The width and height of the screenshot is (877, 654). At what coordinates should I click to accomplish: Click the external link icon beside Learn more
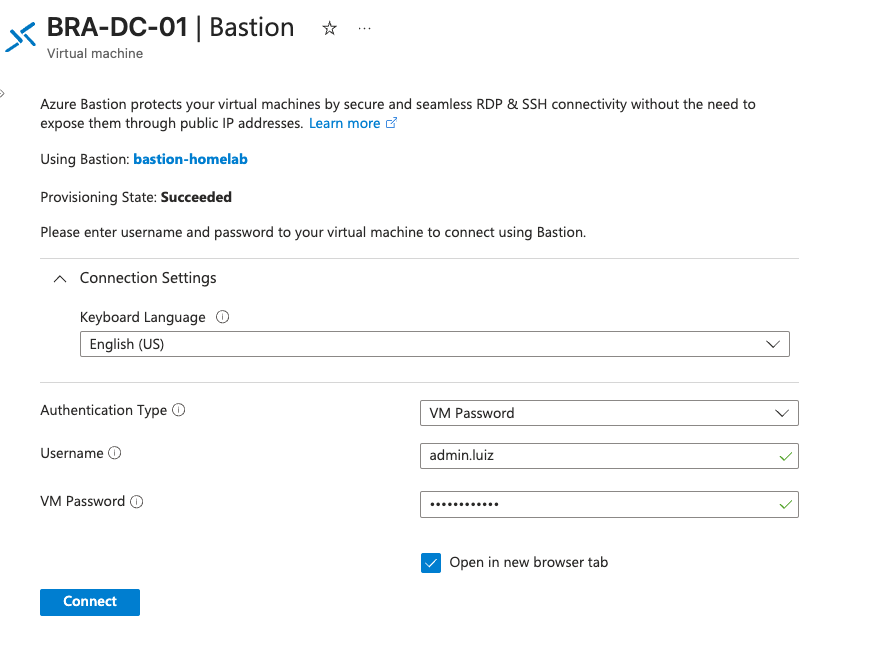pyautogui.click(x=392, y=124)
